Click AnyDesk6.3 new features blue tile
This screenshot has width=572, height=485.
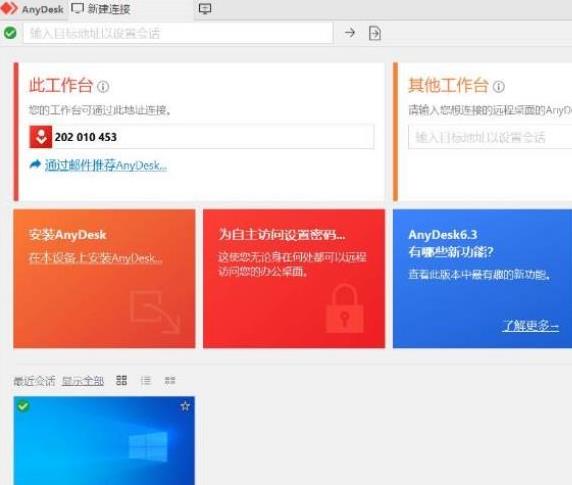pos(482,279)
